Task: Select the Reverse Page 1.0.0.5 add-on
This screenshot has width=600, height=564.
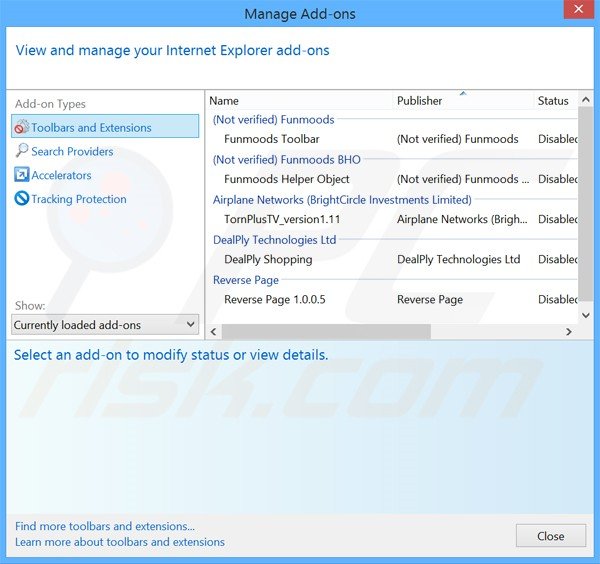Action: point(393,300)
